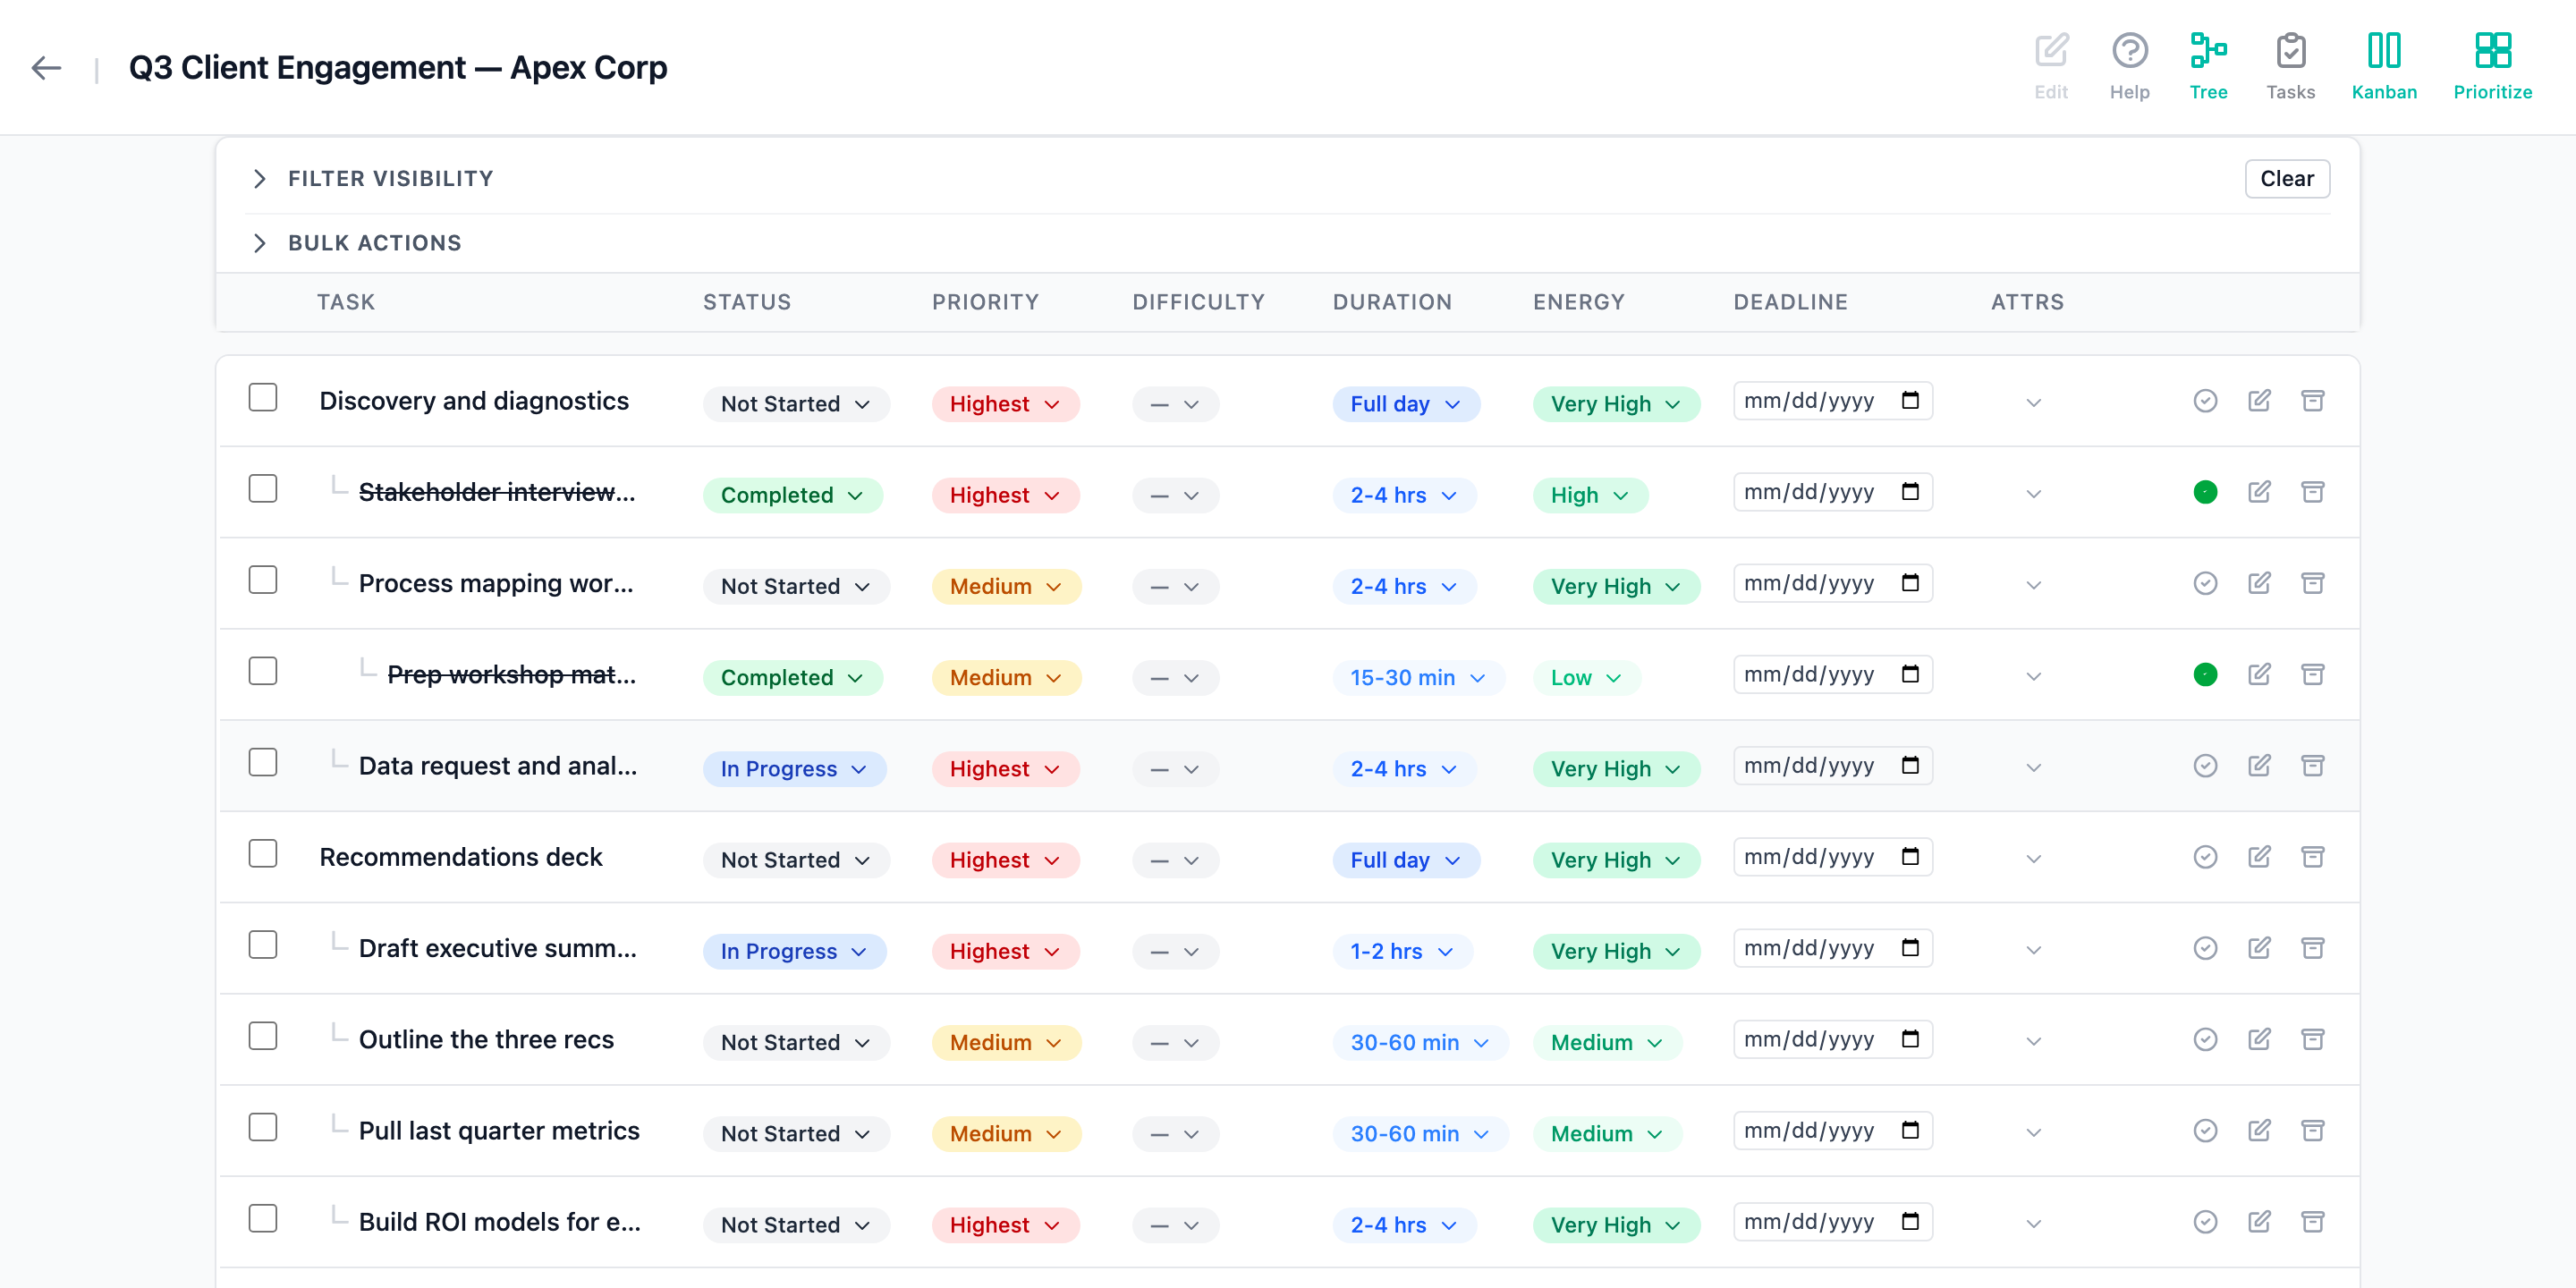The width and height of the screenshot is (2576, 1288).
Task: Open the Prioritize view
Action: tap(2492, 67)
